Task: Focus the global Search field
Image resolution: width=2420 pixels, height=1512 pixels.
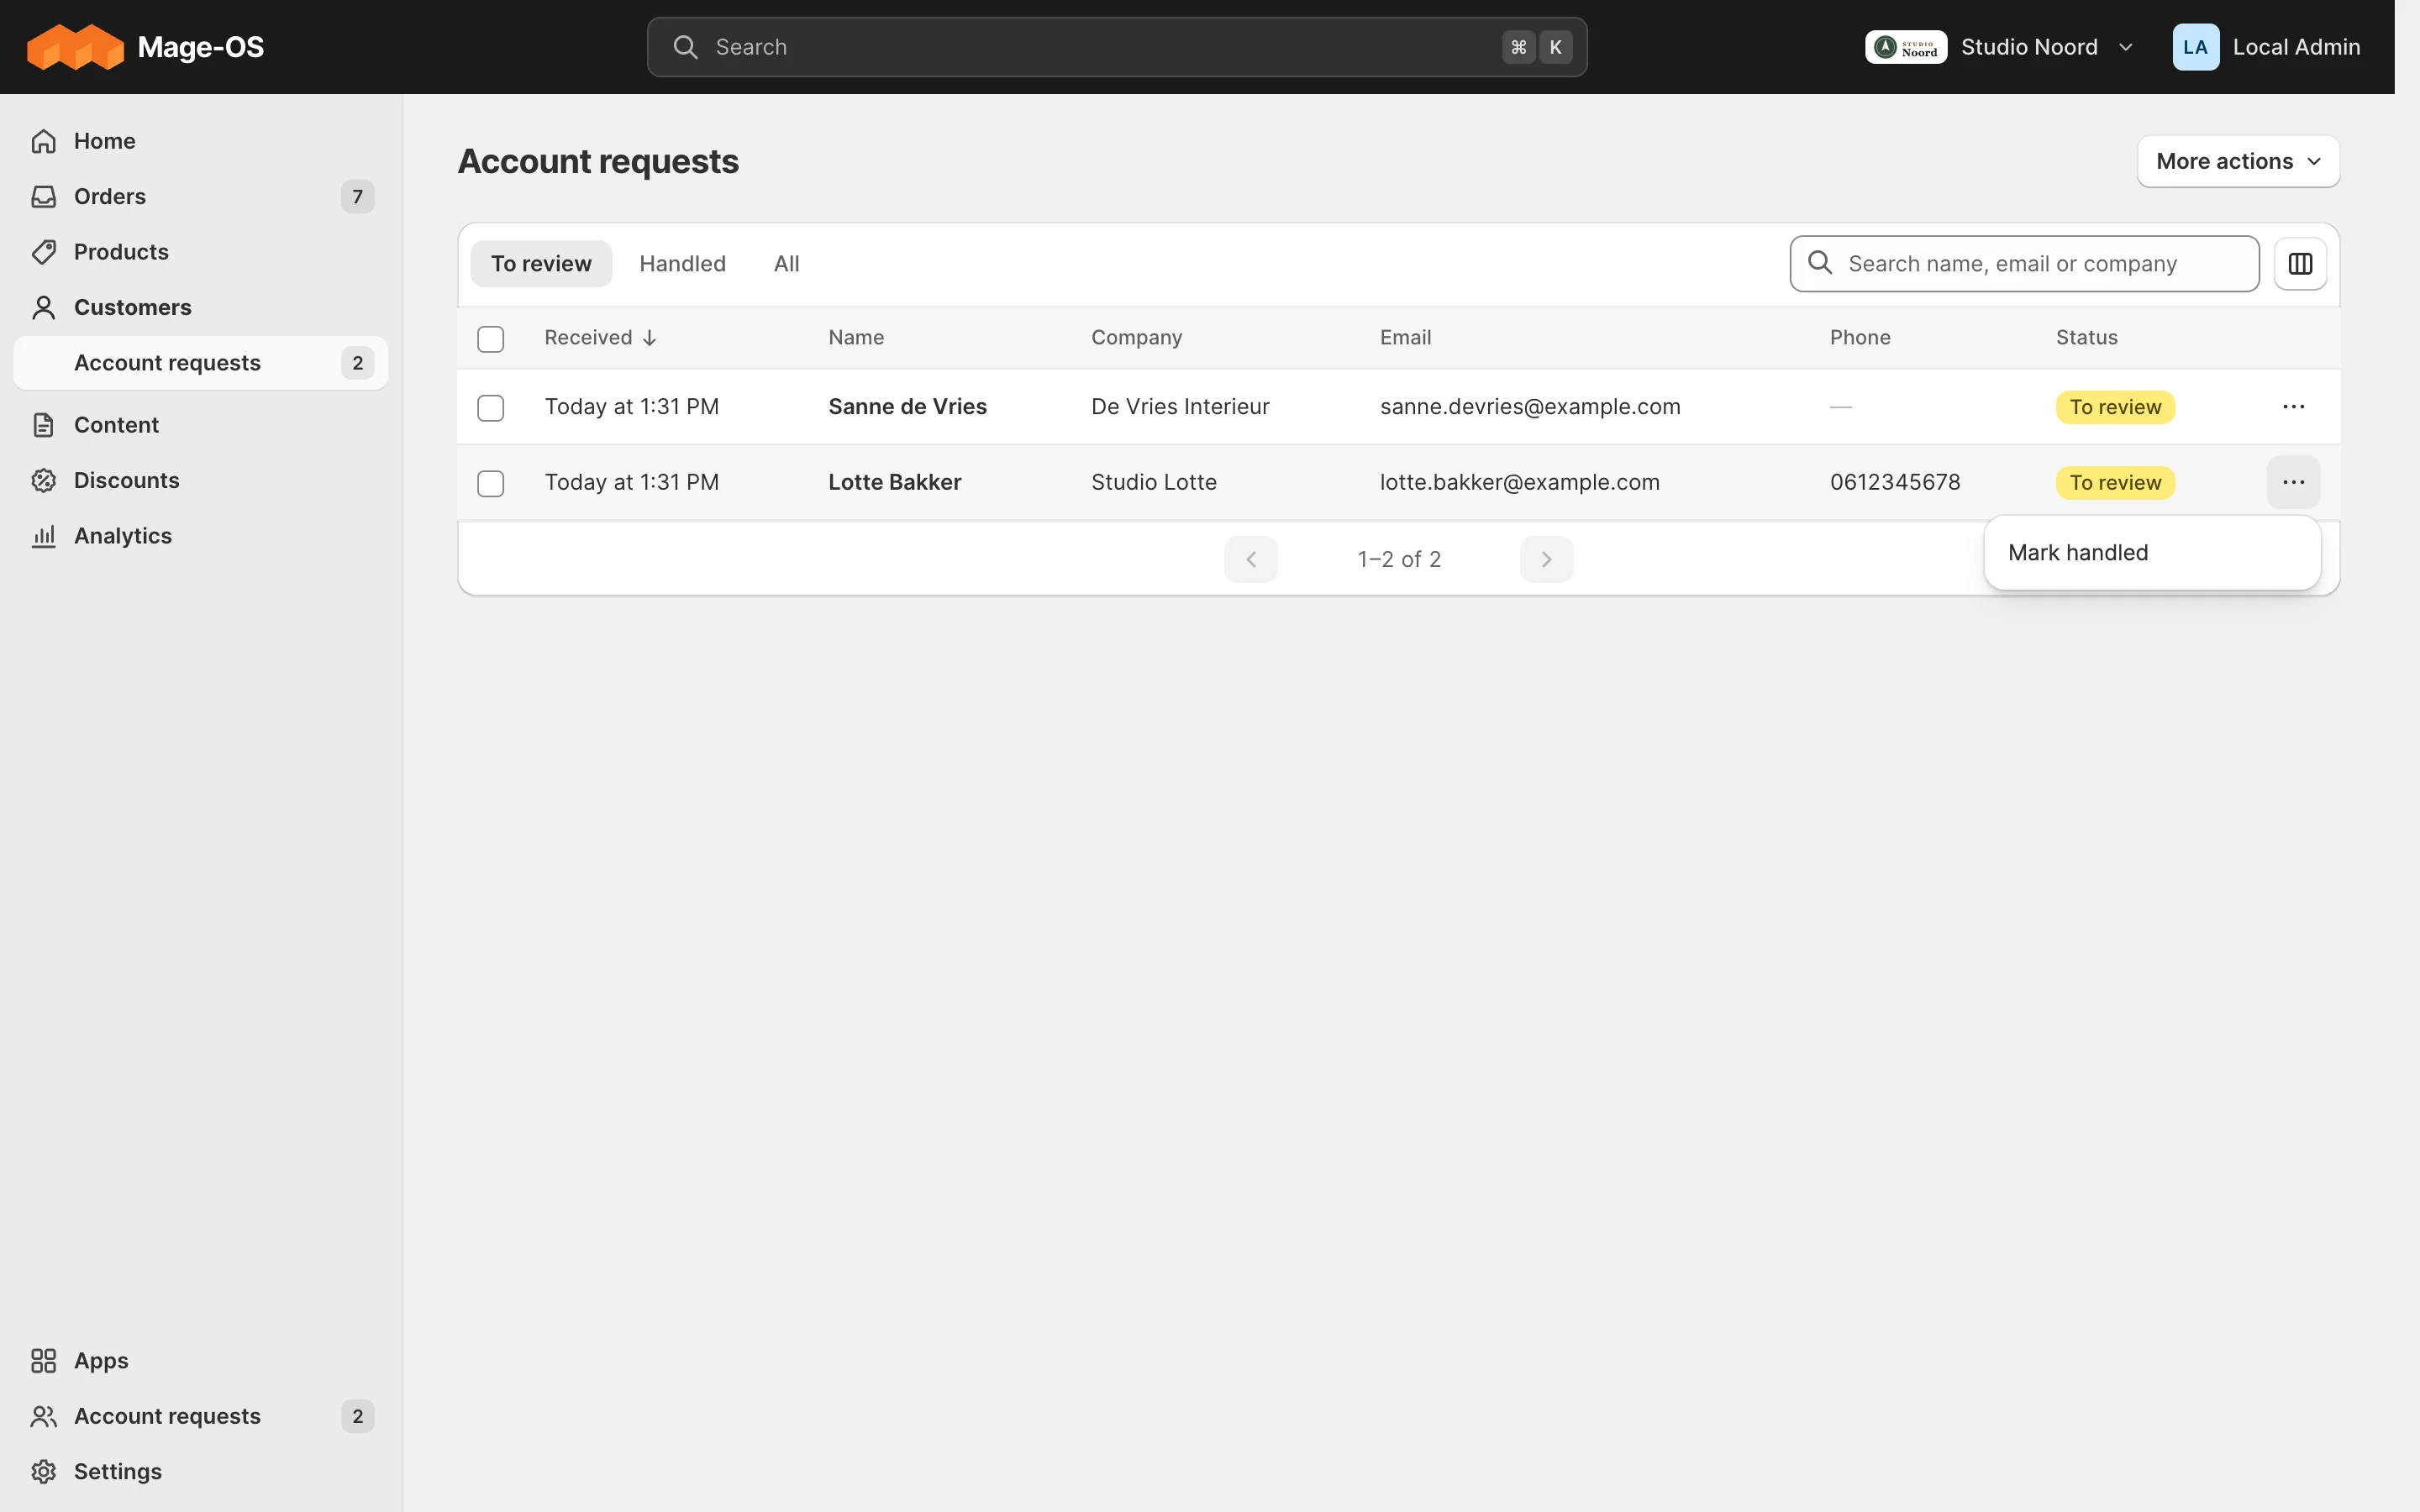Action: point(1116,47)
